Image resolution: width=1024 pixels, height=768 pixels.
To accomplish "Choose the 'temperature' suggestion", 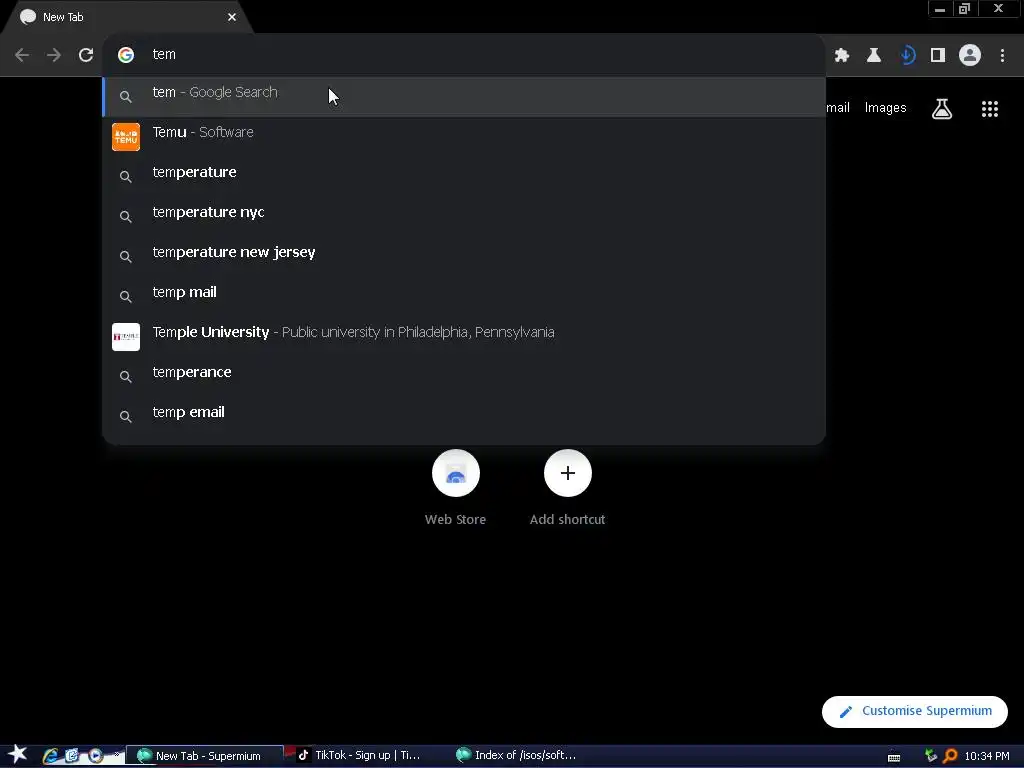I will pos(464,176).
